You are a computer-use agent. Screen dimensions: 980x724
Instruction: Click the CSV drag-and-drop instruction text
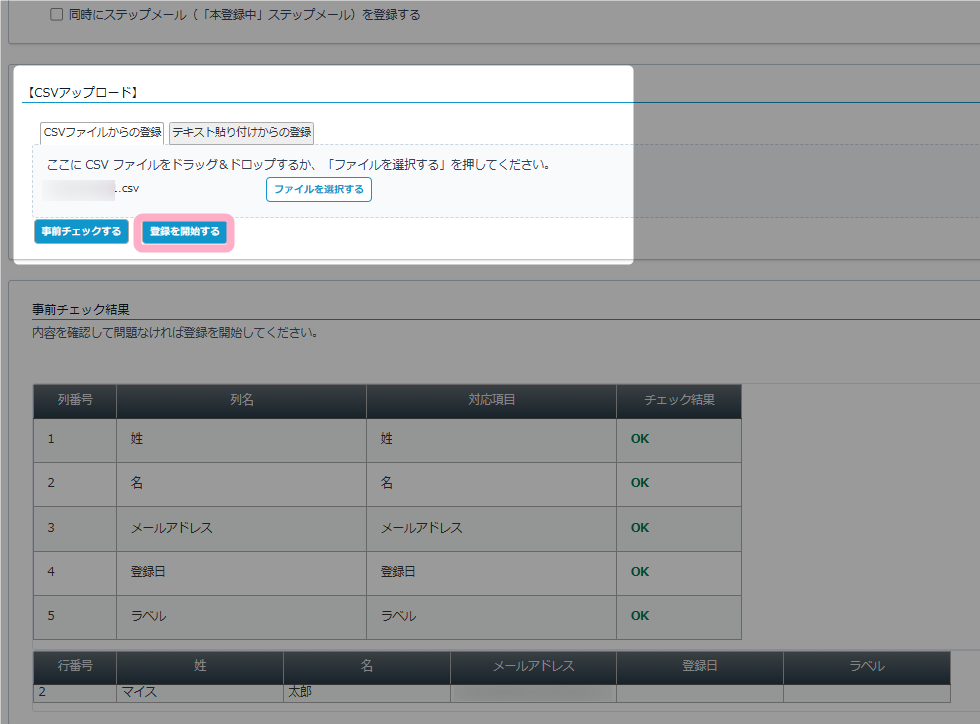[298, 164]
